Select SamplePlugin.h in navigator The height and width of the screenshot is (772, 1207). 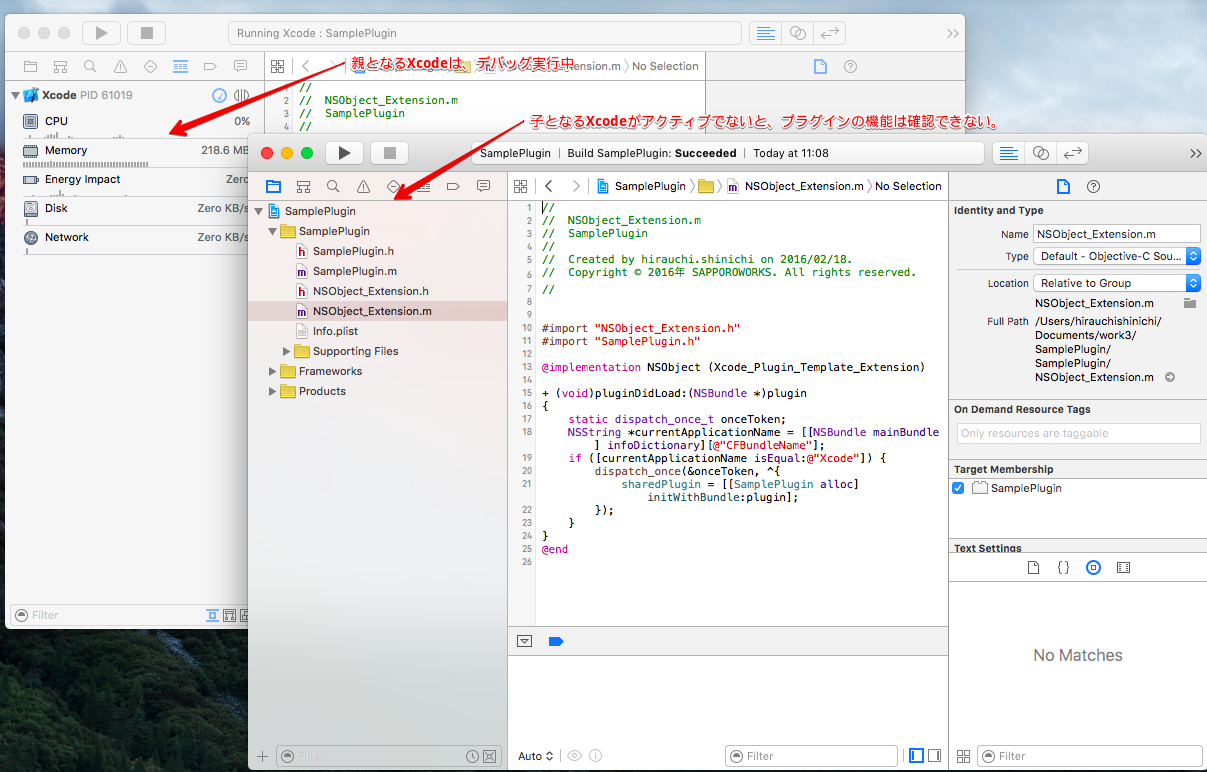tap(352, 251)
